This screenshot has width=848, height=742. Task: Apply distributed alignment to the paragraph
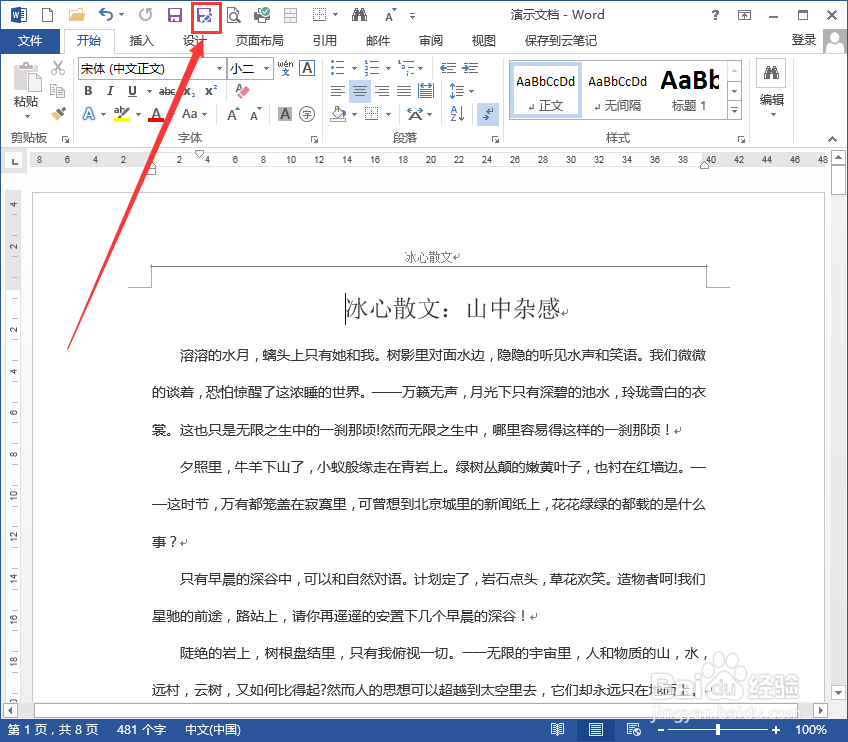coord(426,91)
